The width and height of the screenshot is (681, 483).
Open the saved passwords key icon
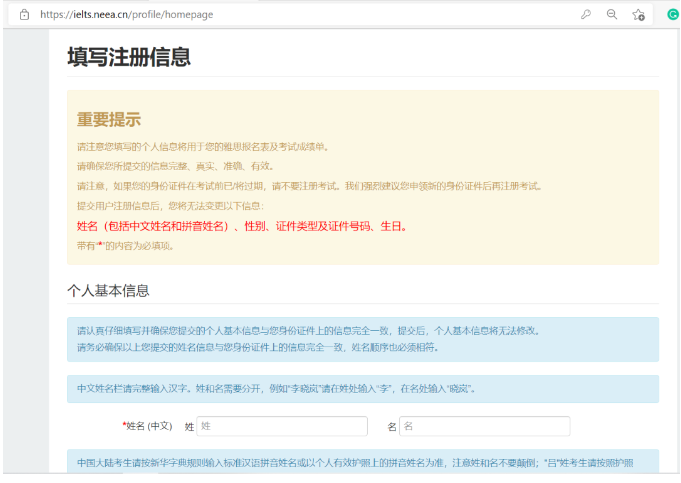586,14
